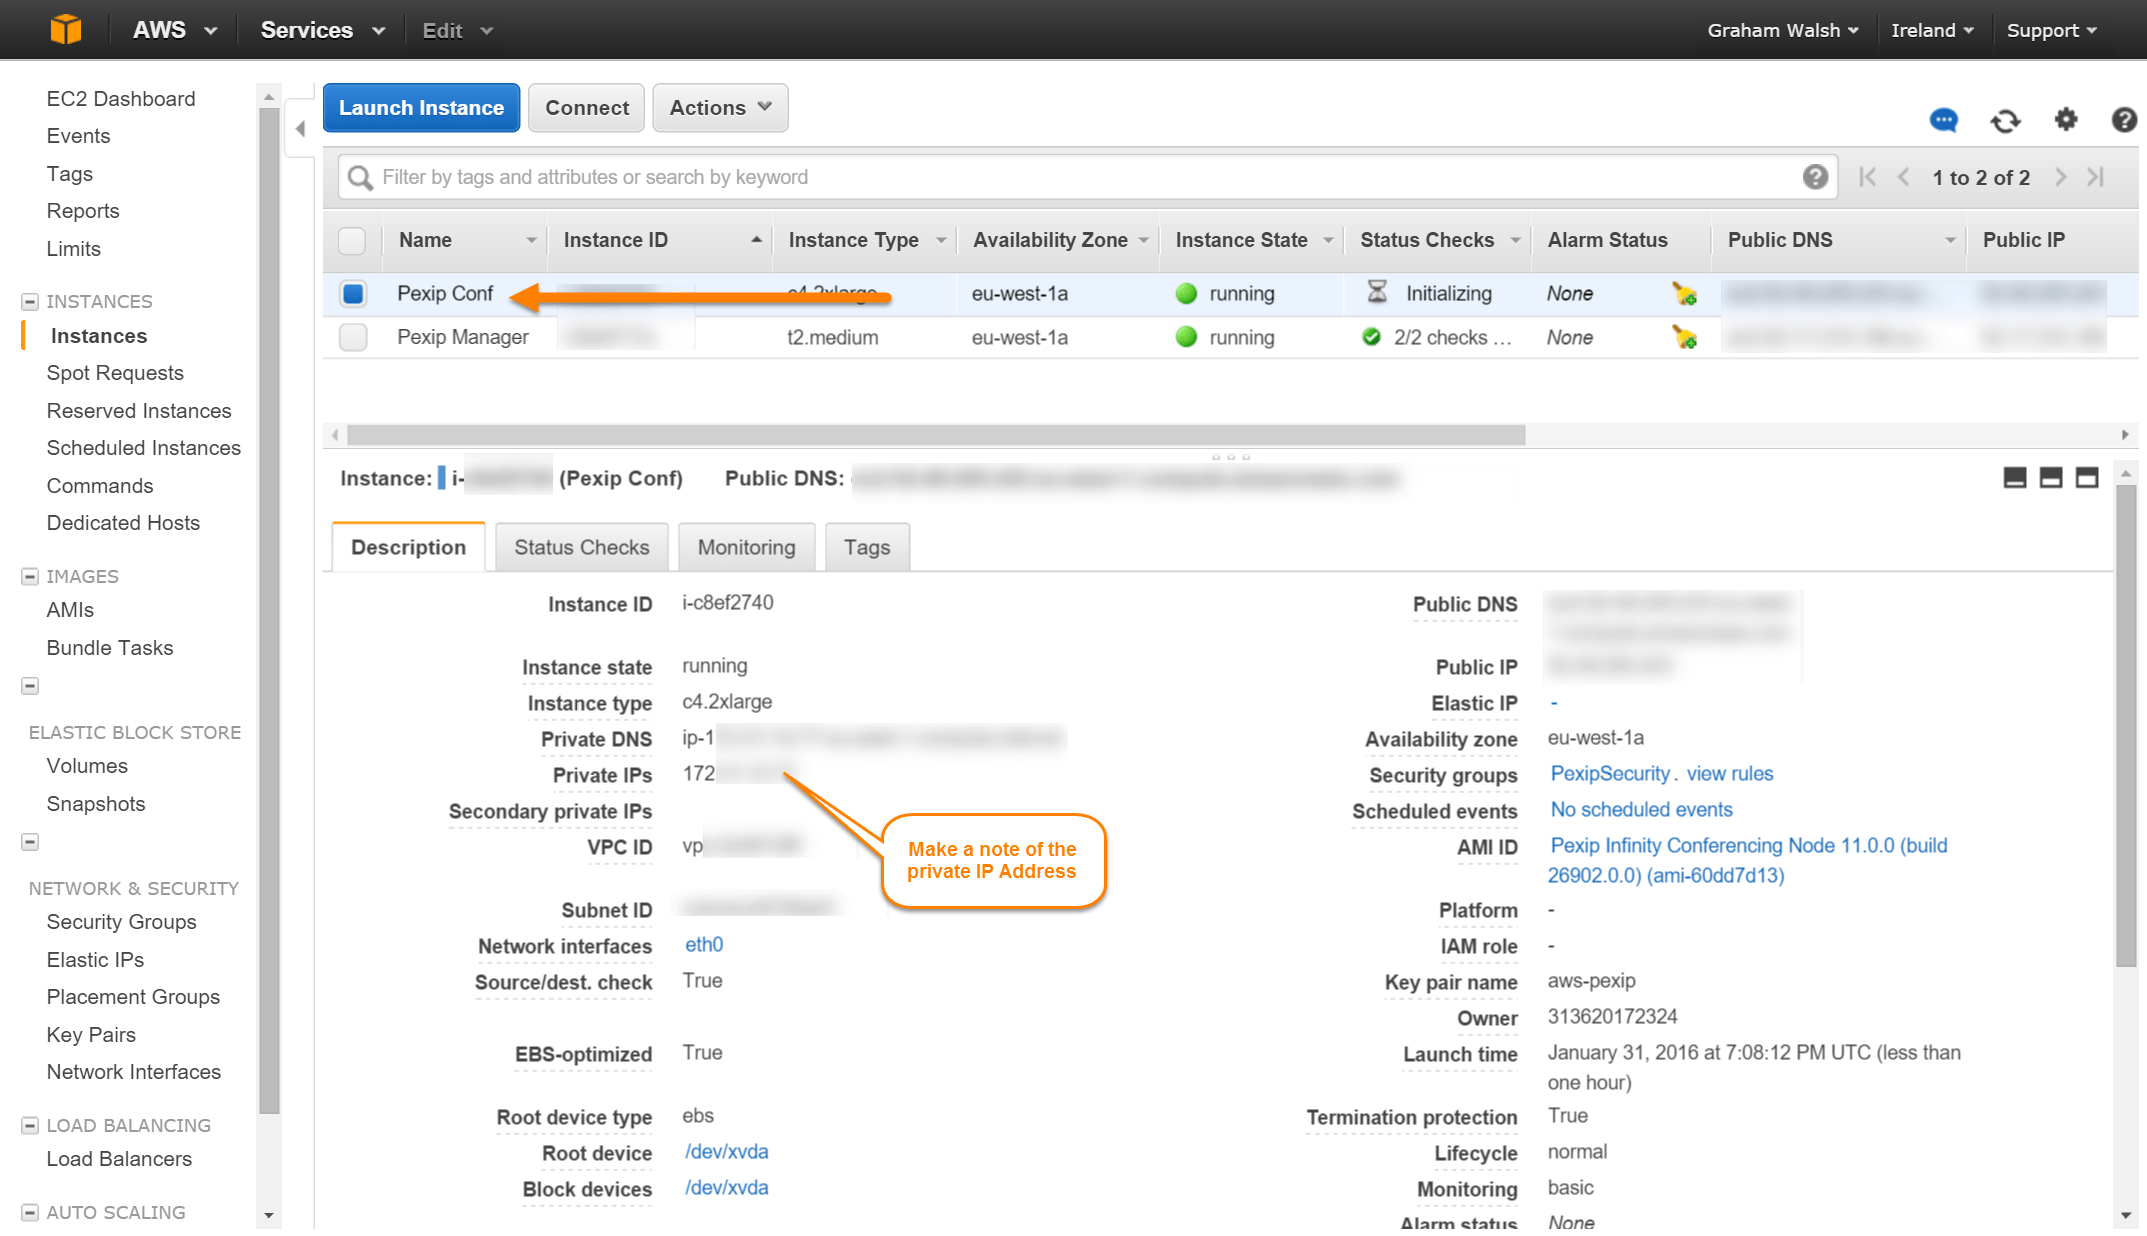This screenshot has width=2147, height=1236.
Task: Click the view rules link
Action: (1729, 773)
